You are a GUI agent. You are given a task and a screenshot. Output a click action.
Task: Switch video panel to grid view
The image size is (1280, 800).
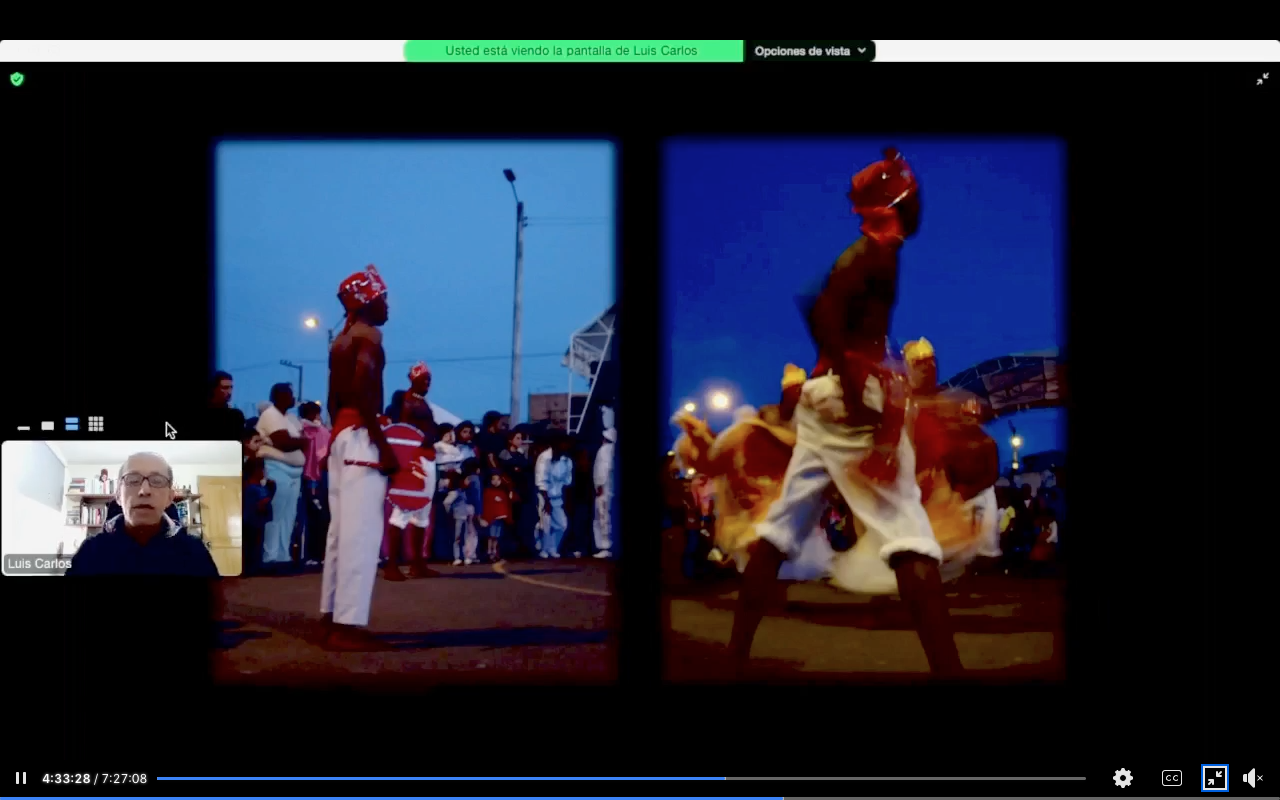[96, 425]
